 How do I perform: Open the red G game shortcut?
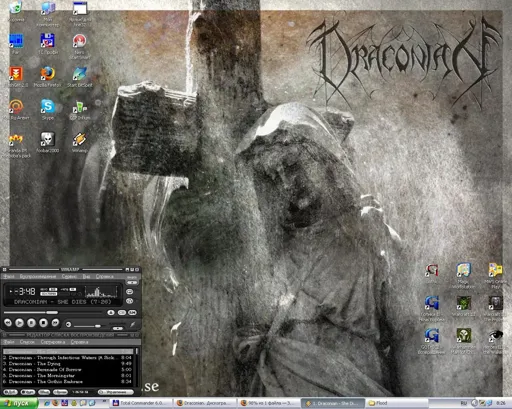431,270
